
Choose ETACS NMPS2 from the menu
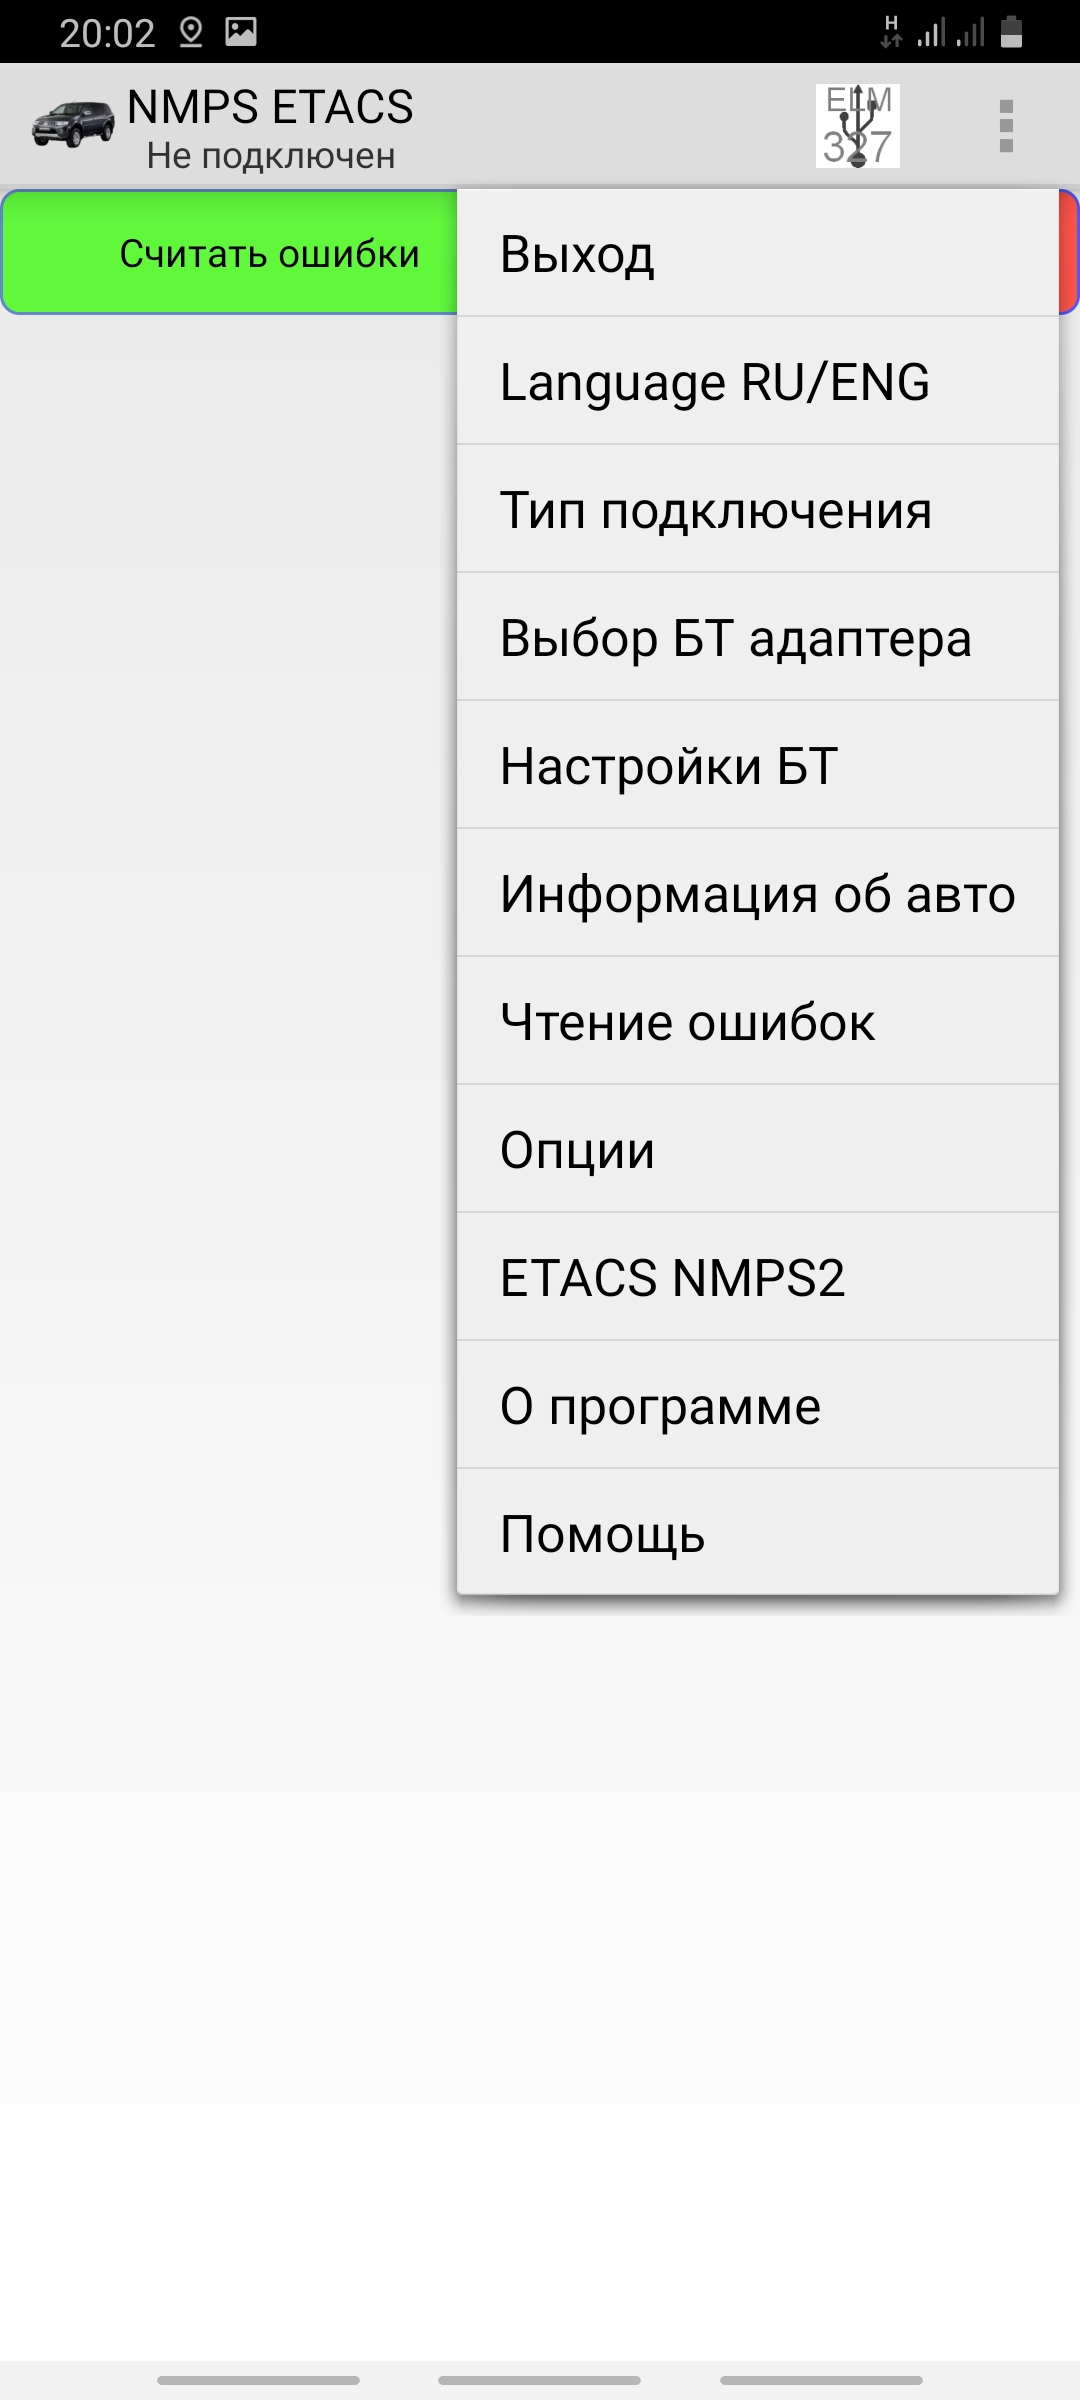[x=757, y=1278]
